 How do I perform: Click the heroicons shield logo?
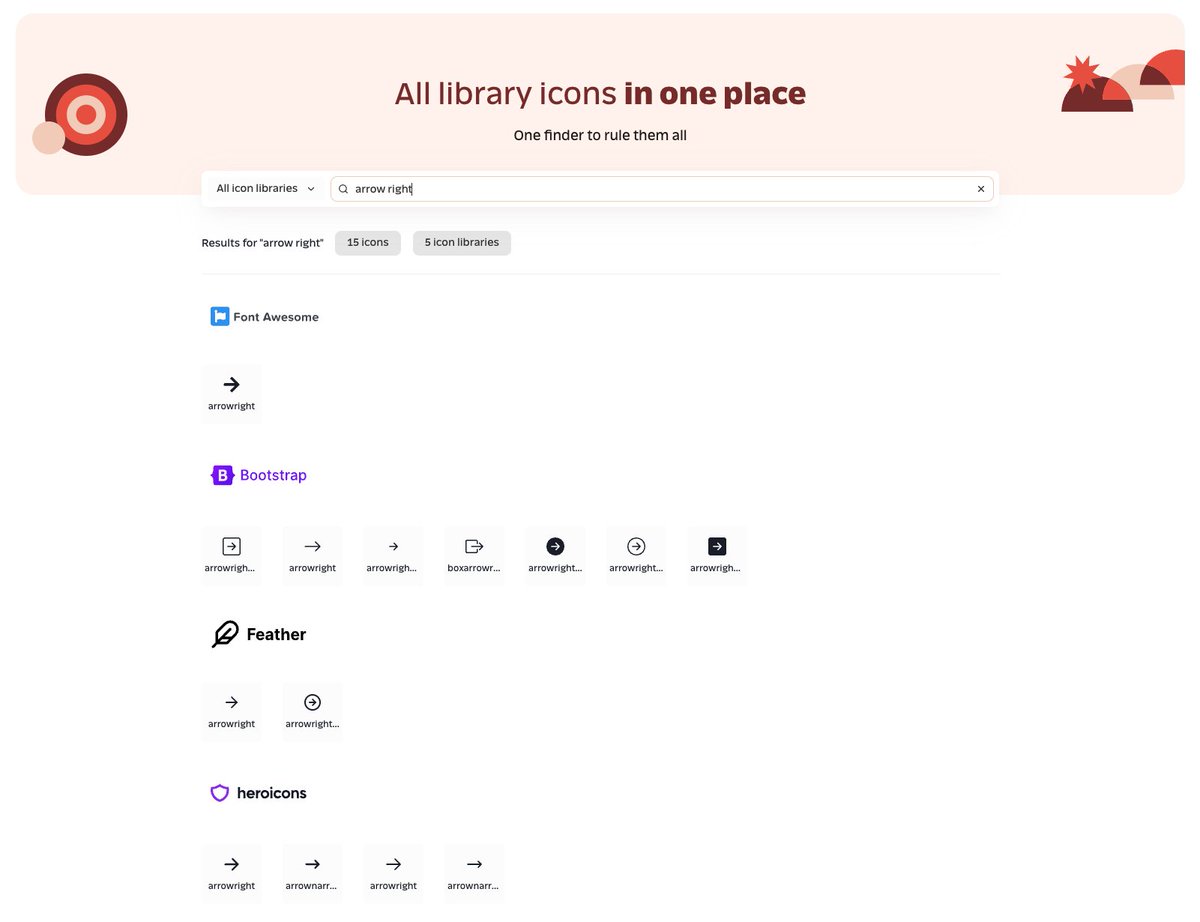click(x=220, y=793)
